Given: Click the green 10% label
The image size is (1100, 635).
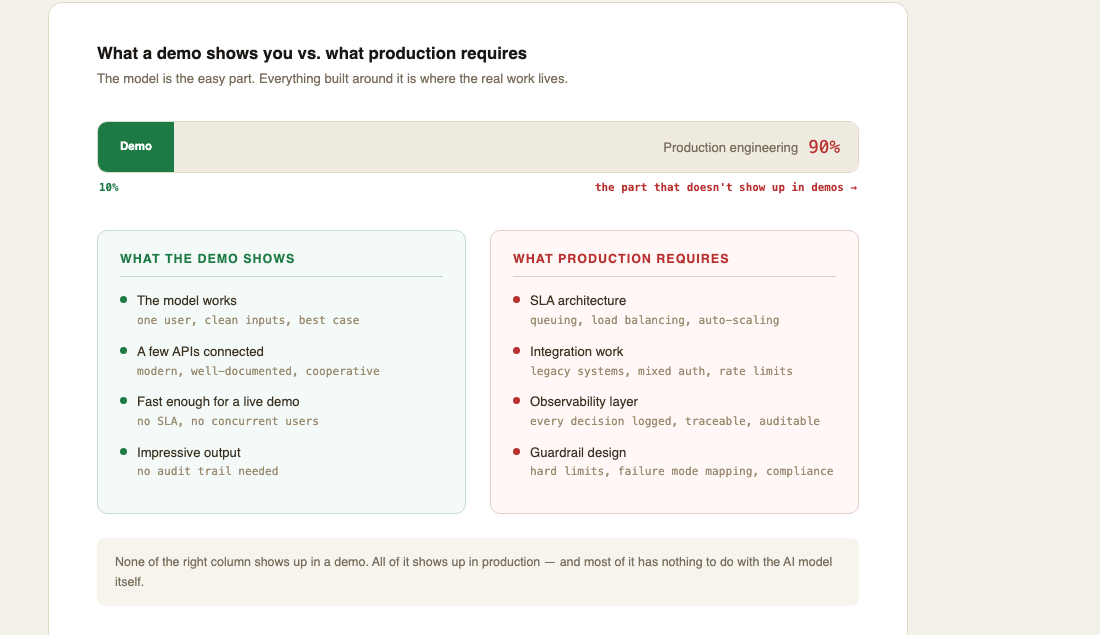Looking at the screenshot, I should [109, 187].
